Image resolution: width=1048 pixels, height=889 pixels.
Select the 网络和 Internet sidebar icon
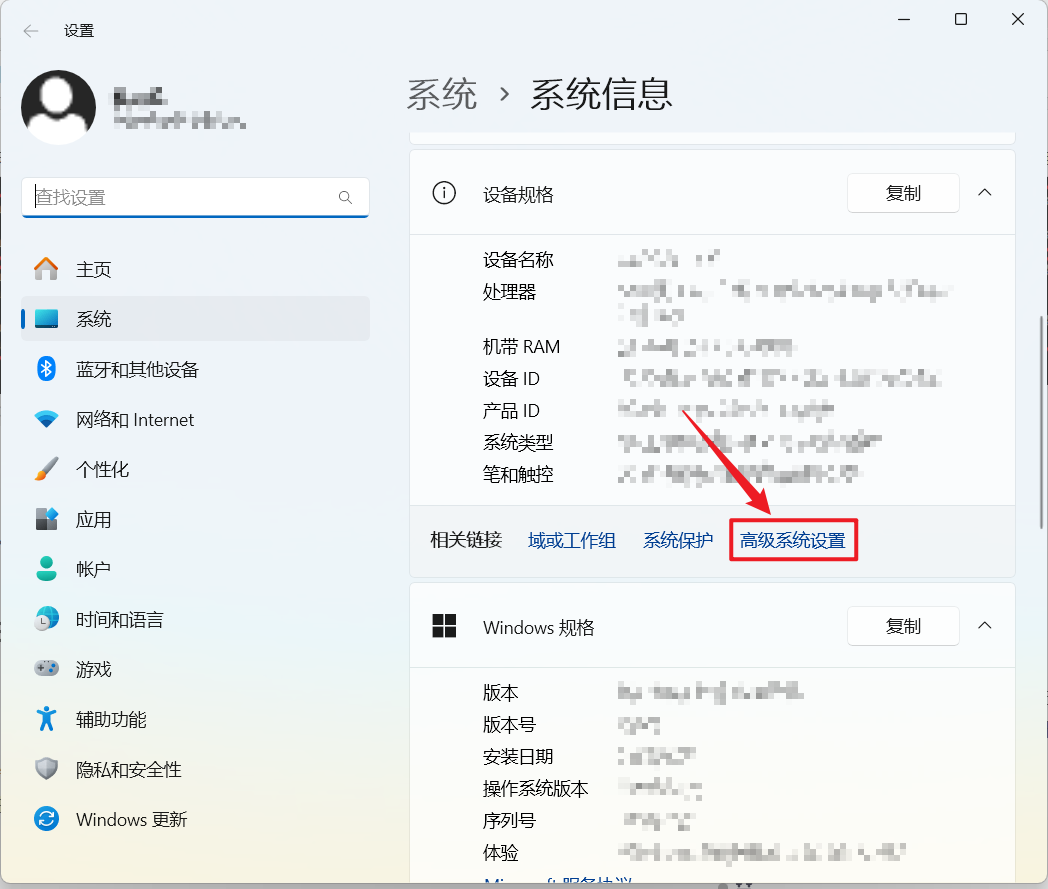tap(45, 419)
